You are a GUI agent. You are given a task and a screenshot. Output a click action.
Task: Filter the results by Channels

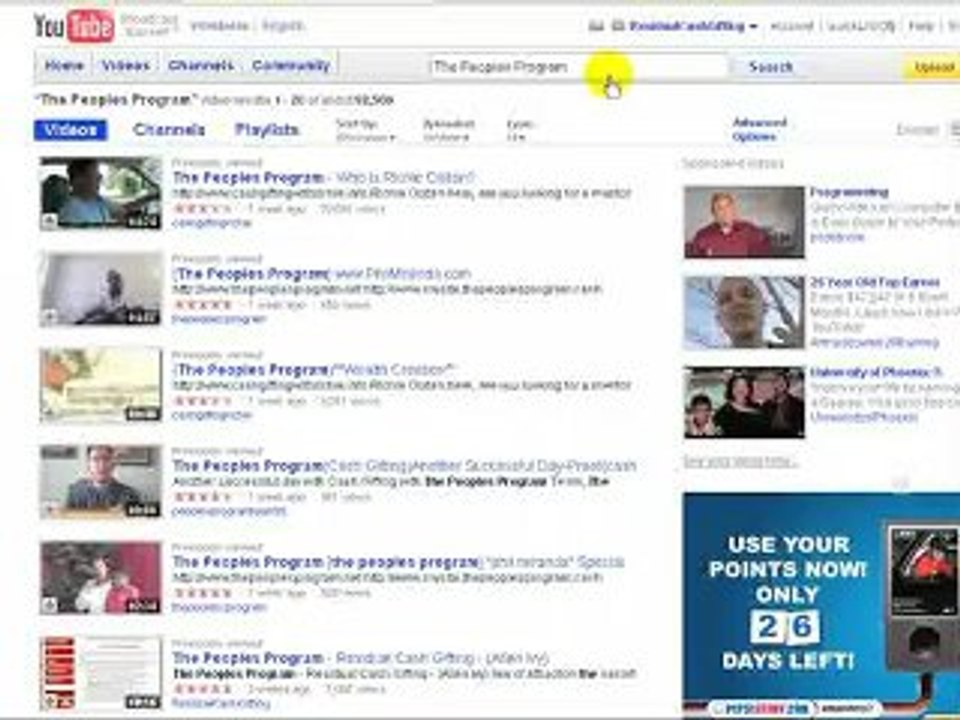[169, 130]
